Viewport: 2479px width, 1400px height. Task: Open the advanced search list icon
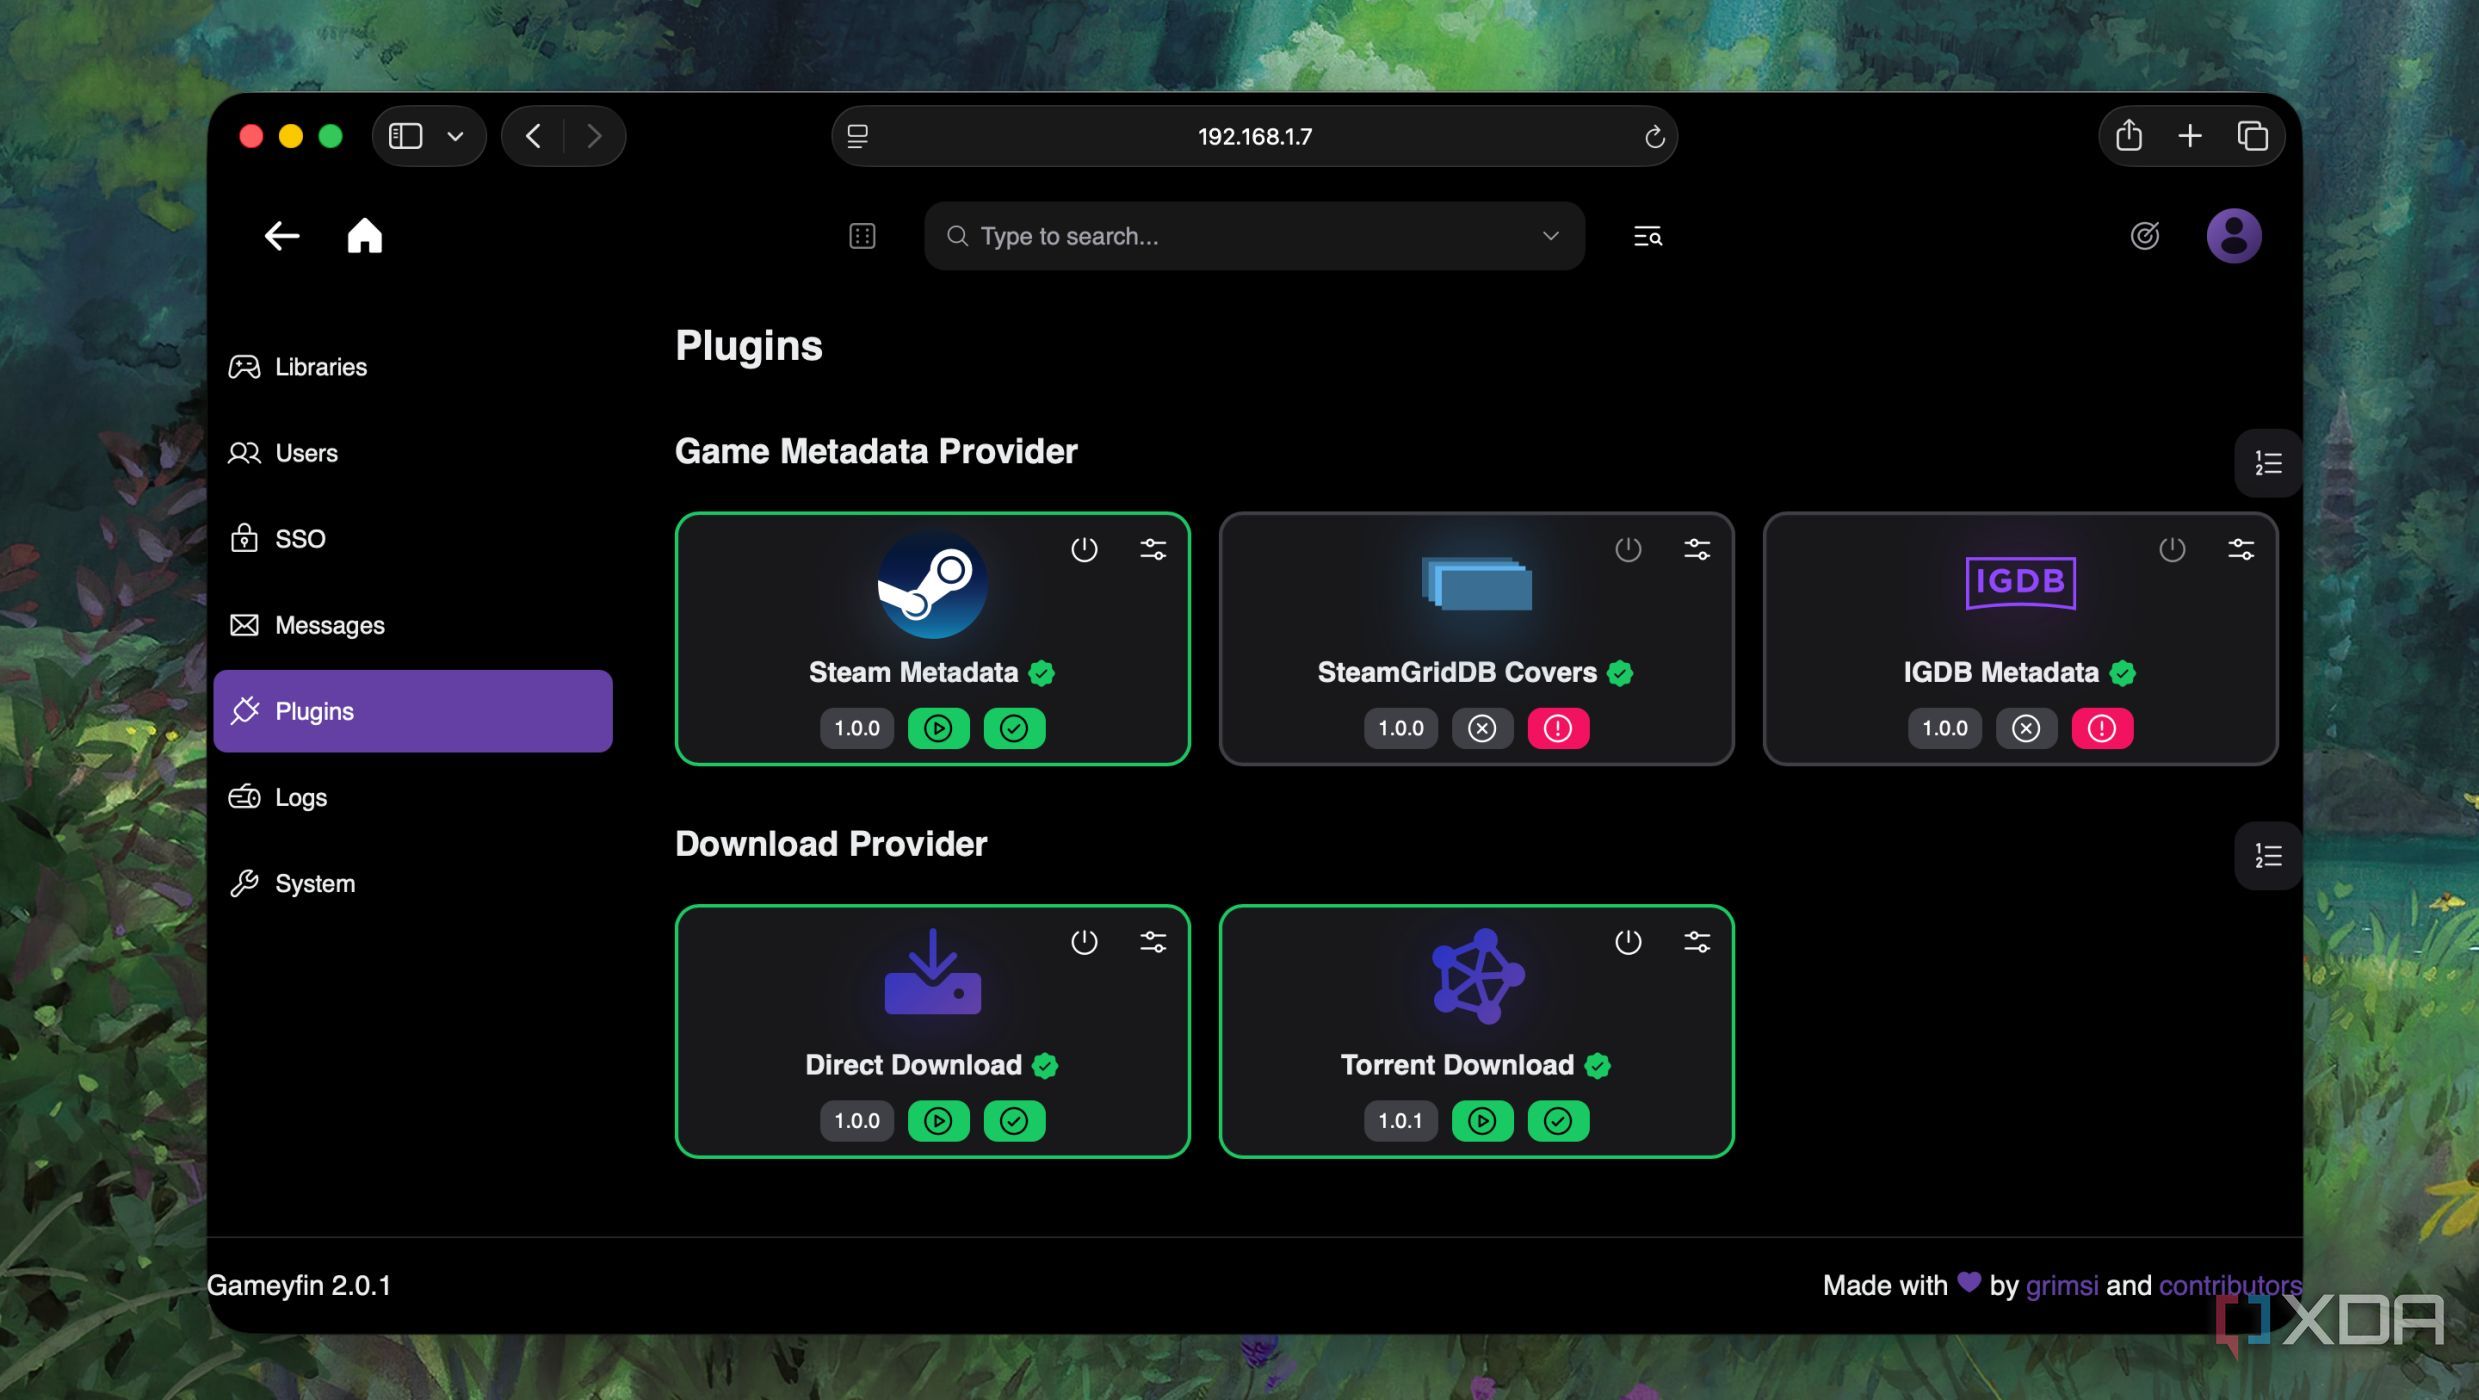click(x=1647, y=236)
